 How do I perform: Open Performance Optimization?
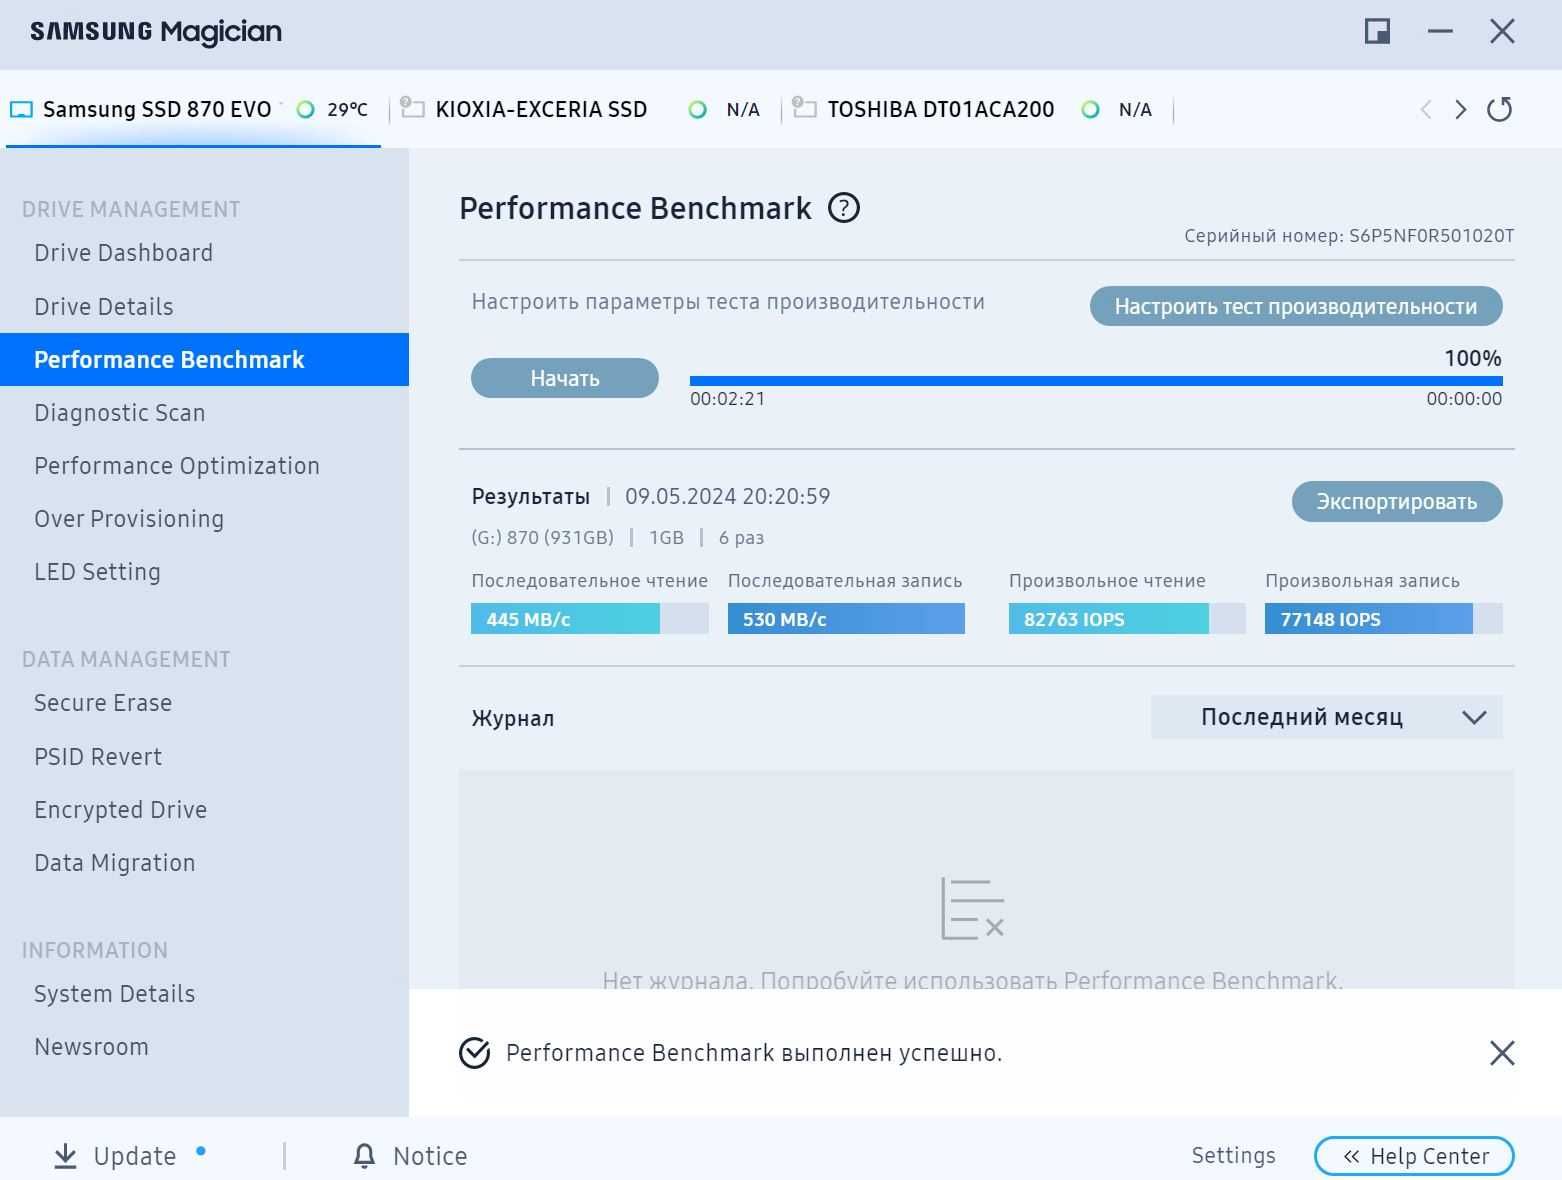click(176, 465)
